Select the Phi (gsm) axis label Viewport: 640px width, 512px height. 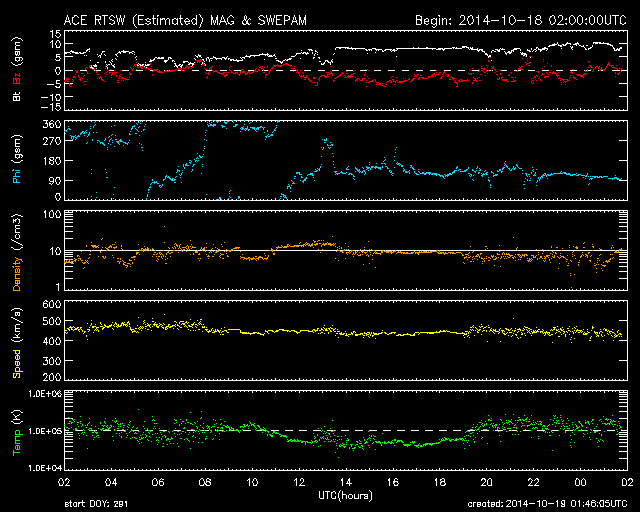coord(17,160)
